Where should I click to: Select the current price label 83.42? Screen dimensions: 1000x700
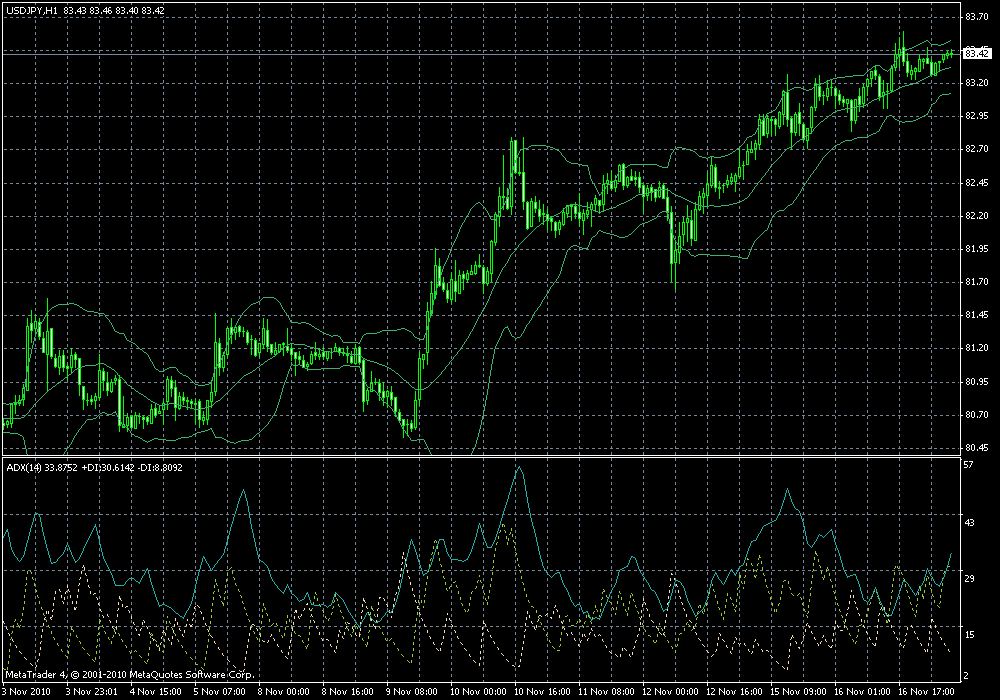pos(976,54)
